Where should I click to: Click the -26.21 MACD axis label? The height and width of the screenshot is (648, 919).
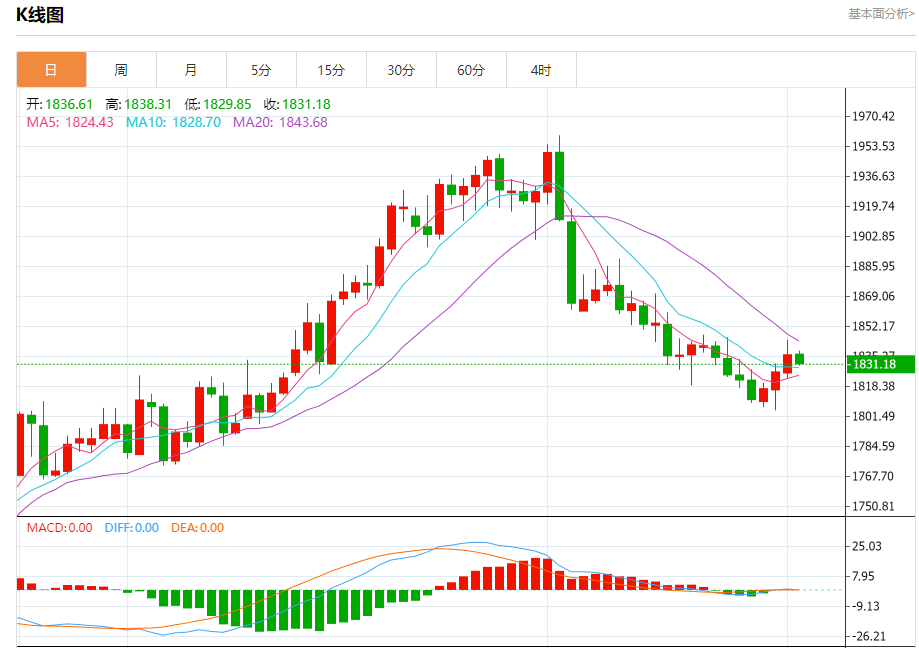pos(869,636)
